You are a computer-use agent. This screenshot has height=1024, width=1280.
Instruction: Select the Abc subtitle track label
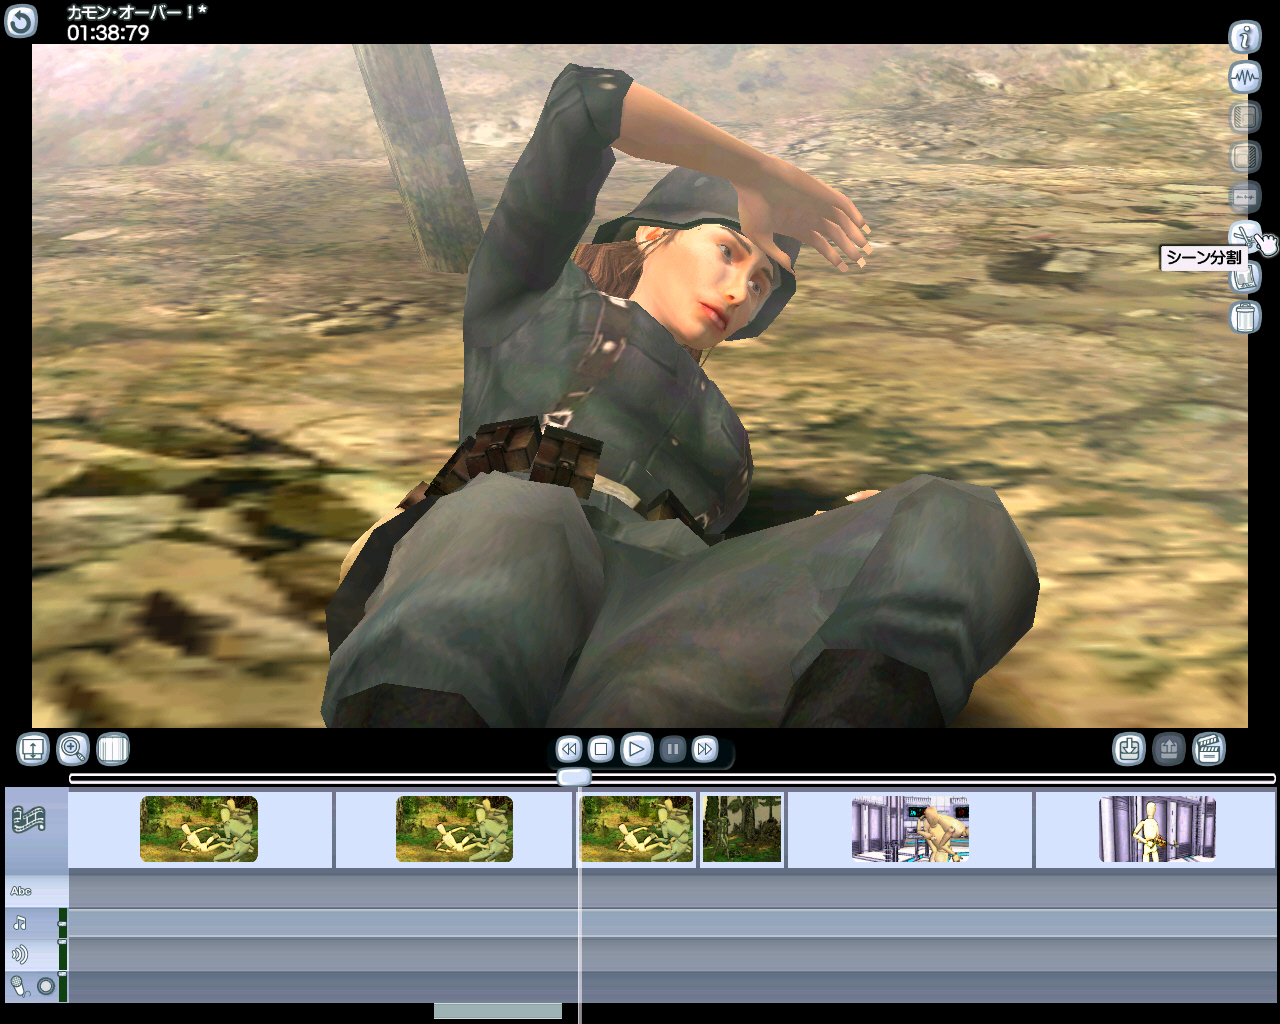21,891
